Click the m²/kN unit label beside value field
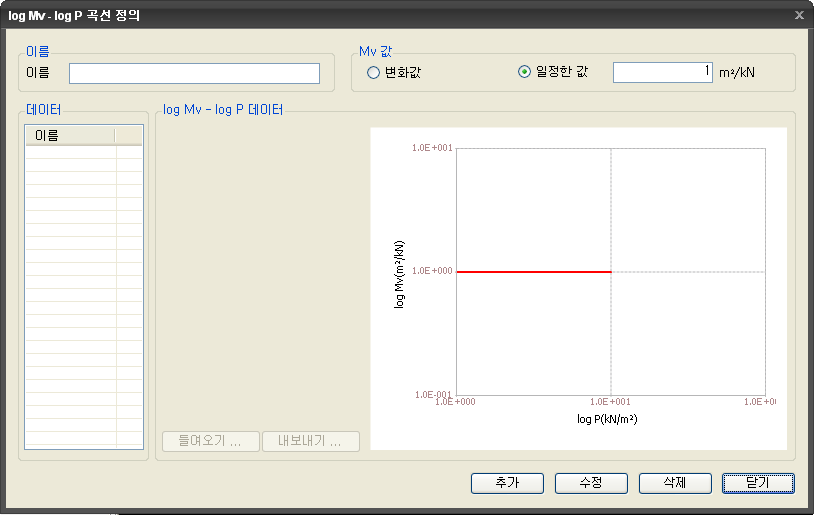 pyautogui.click(x=739, y=73)
